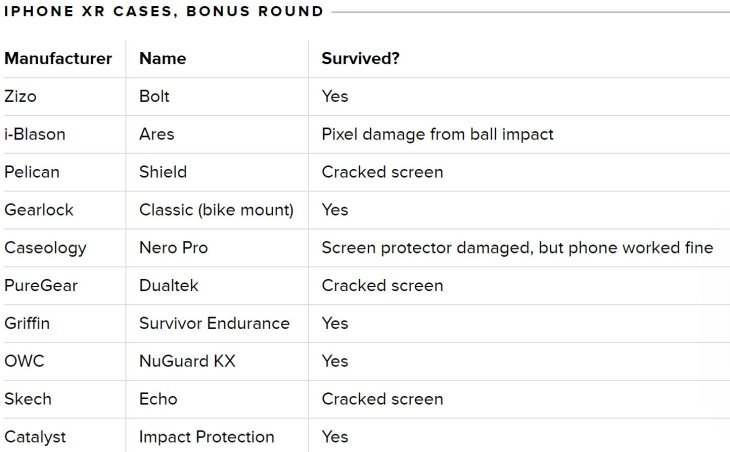Click the Shield case name
Image resolution: width=730 pixels, height=452 pixels.
[x=163, y=172]
